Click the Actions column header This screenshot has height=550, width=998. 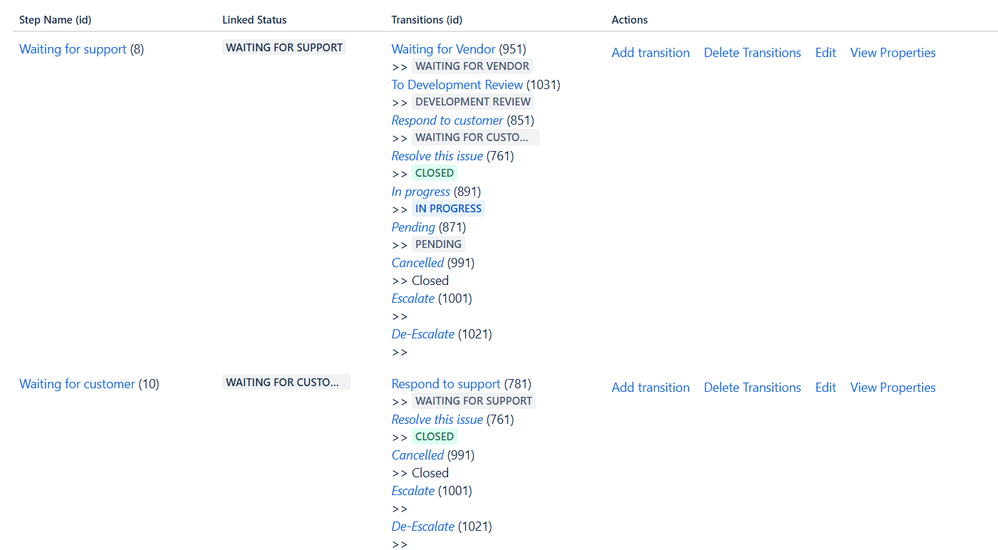(x=629, y=20)
